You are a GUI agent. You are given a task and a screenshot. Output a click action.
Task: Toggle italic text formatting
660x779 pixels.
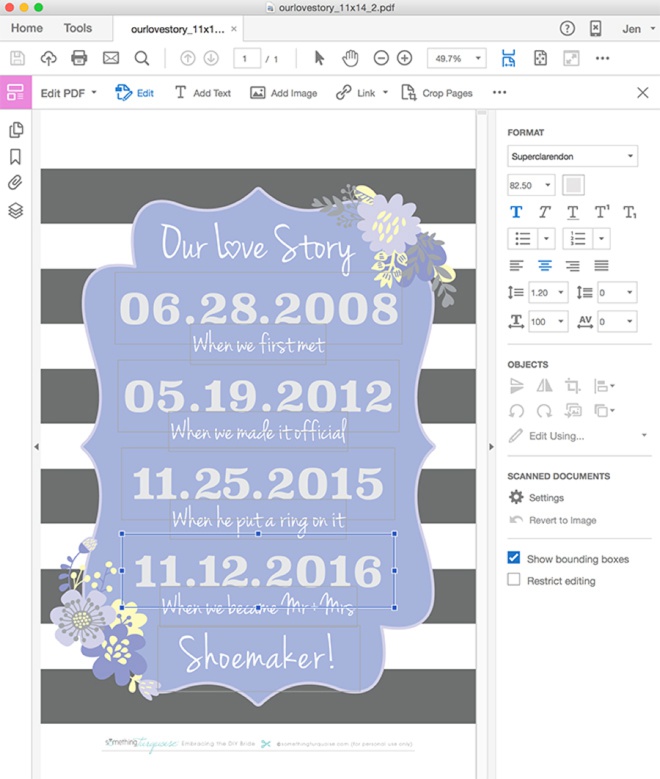[544, 213]
